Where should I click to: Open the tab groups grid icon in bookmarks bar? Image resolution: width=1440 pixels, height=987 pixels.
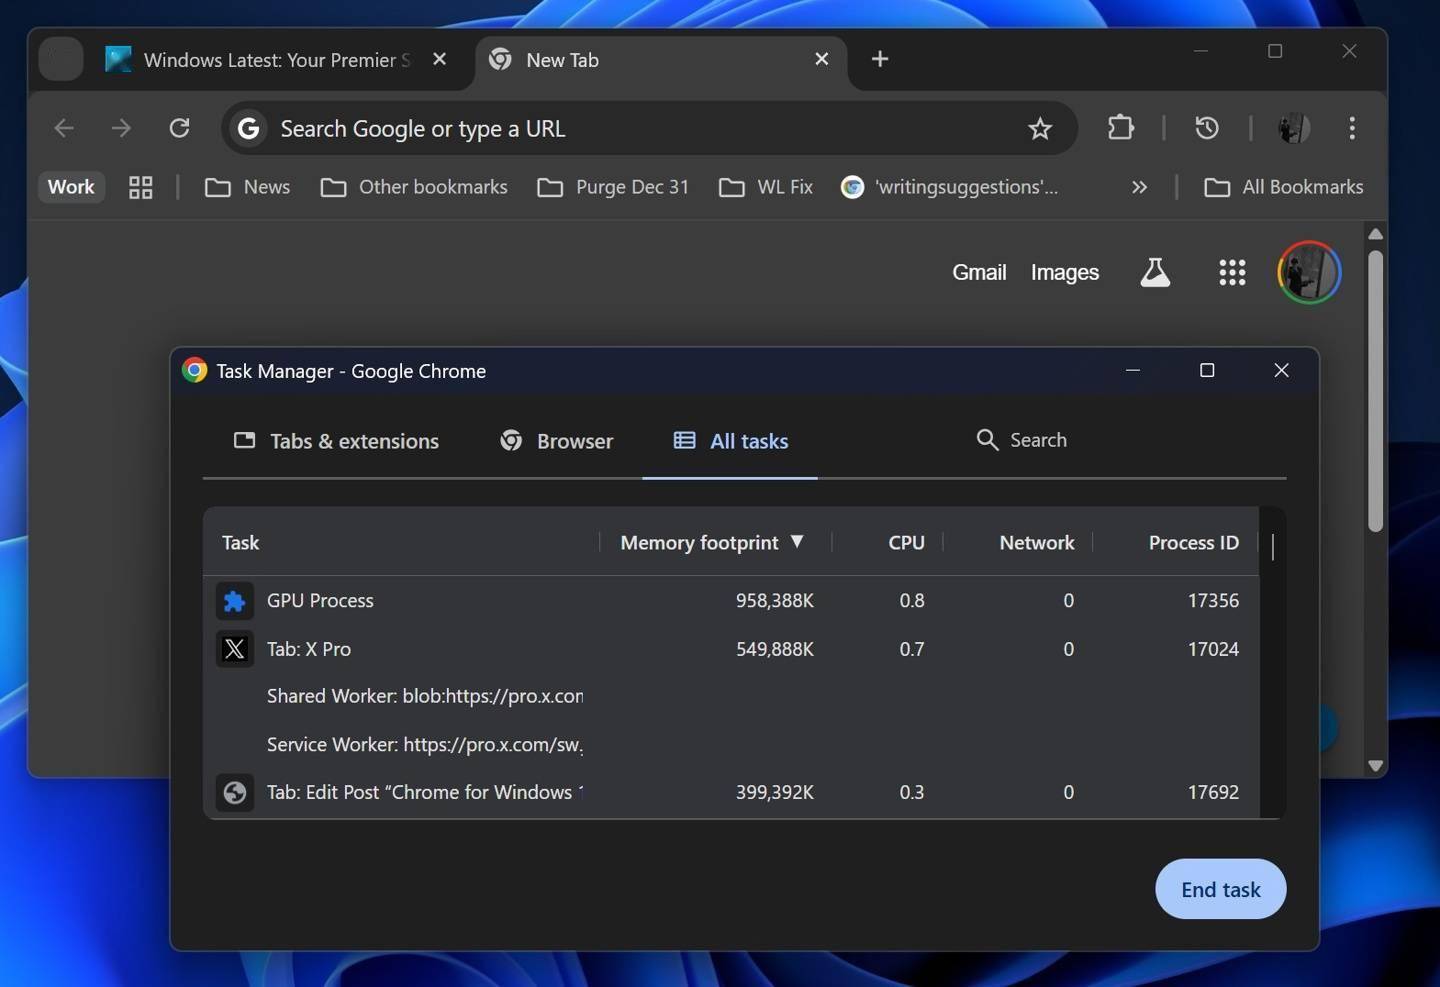[x=141, y=187]
